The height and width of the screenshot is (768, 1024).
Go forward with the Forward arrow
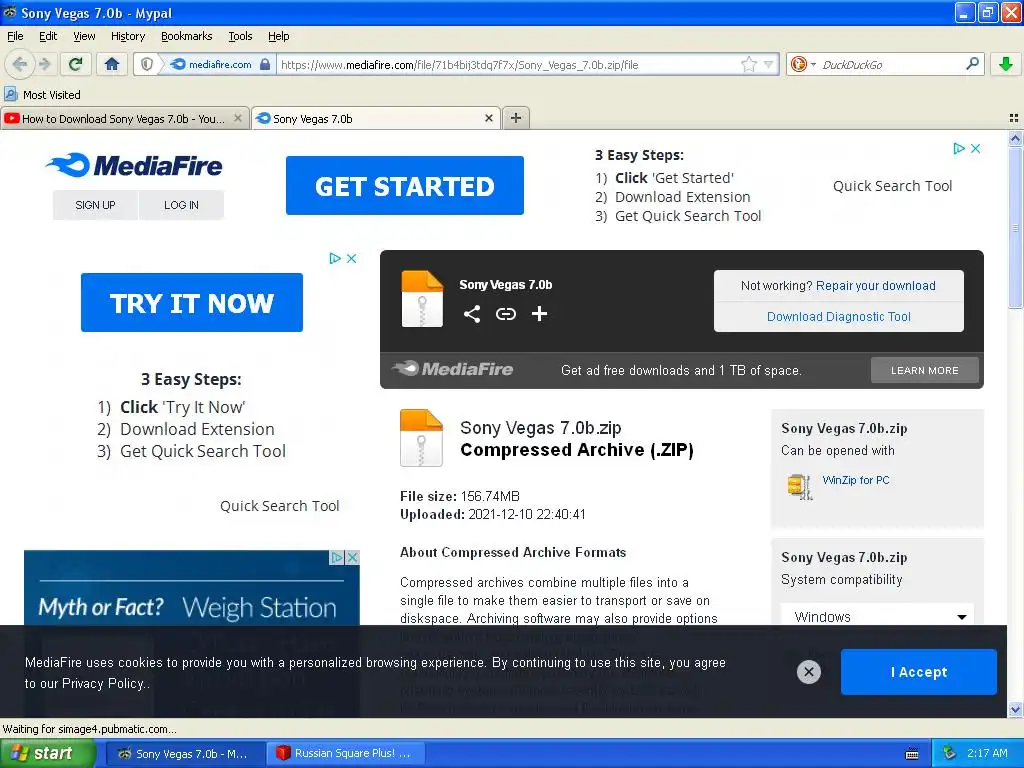(x=44, y=64)
